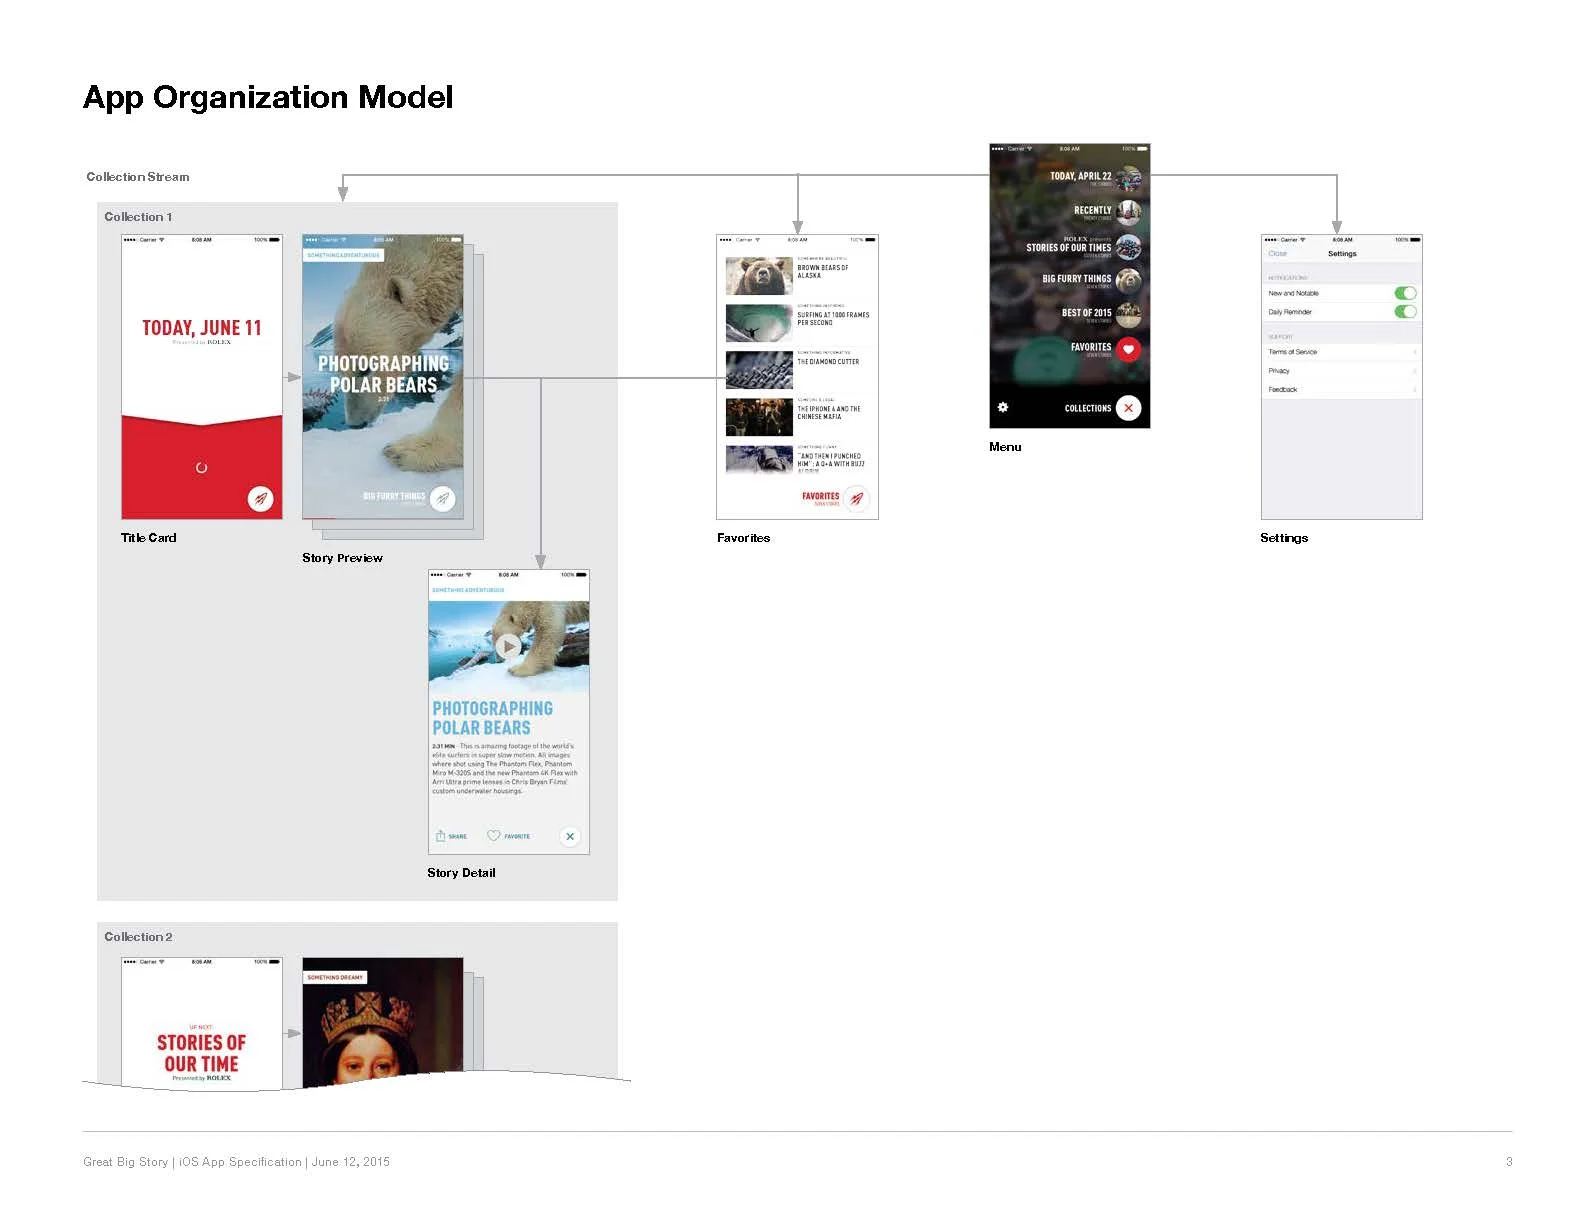Tap the rocket icon on Story Preview
Image resolution: width=1595 pixels, height=1224 pixels.
[442, 498]
